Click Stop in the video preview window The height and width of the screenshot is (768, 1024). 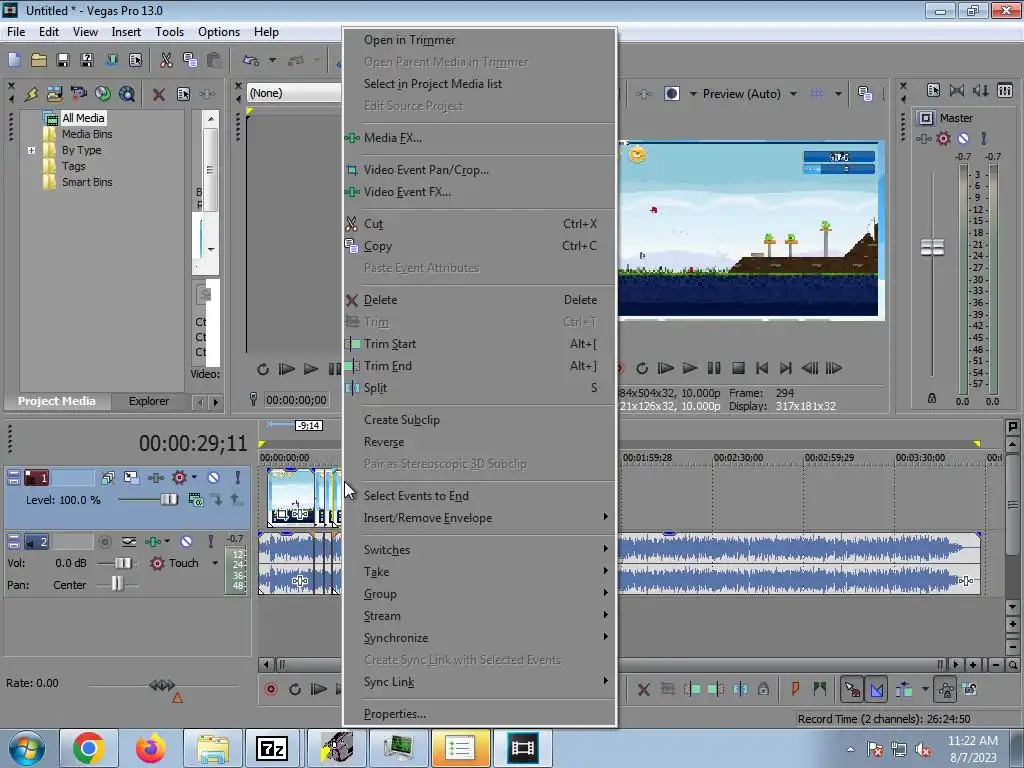coord(738,368)
